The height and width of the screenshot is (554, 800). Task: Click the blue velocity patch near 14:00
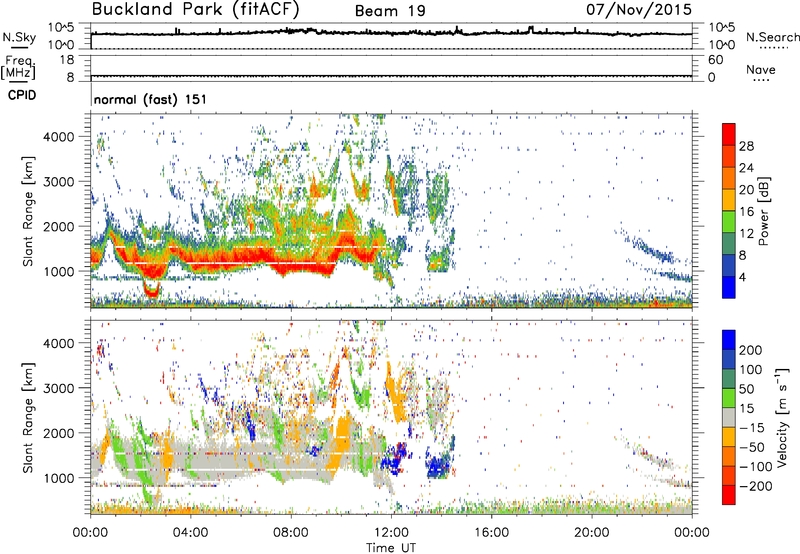coord(438,465)
